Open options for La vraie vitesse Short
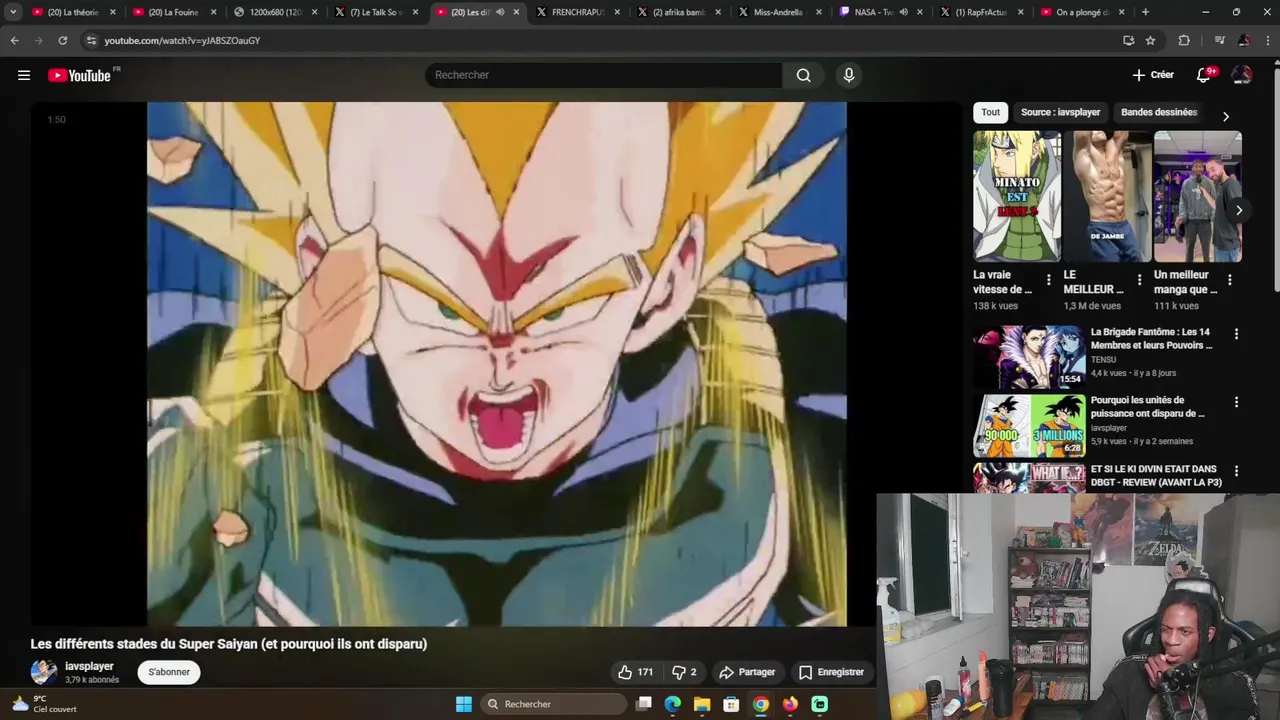This screenshot has width=1280, height=720. [1048, 280]
